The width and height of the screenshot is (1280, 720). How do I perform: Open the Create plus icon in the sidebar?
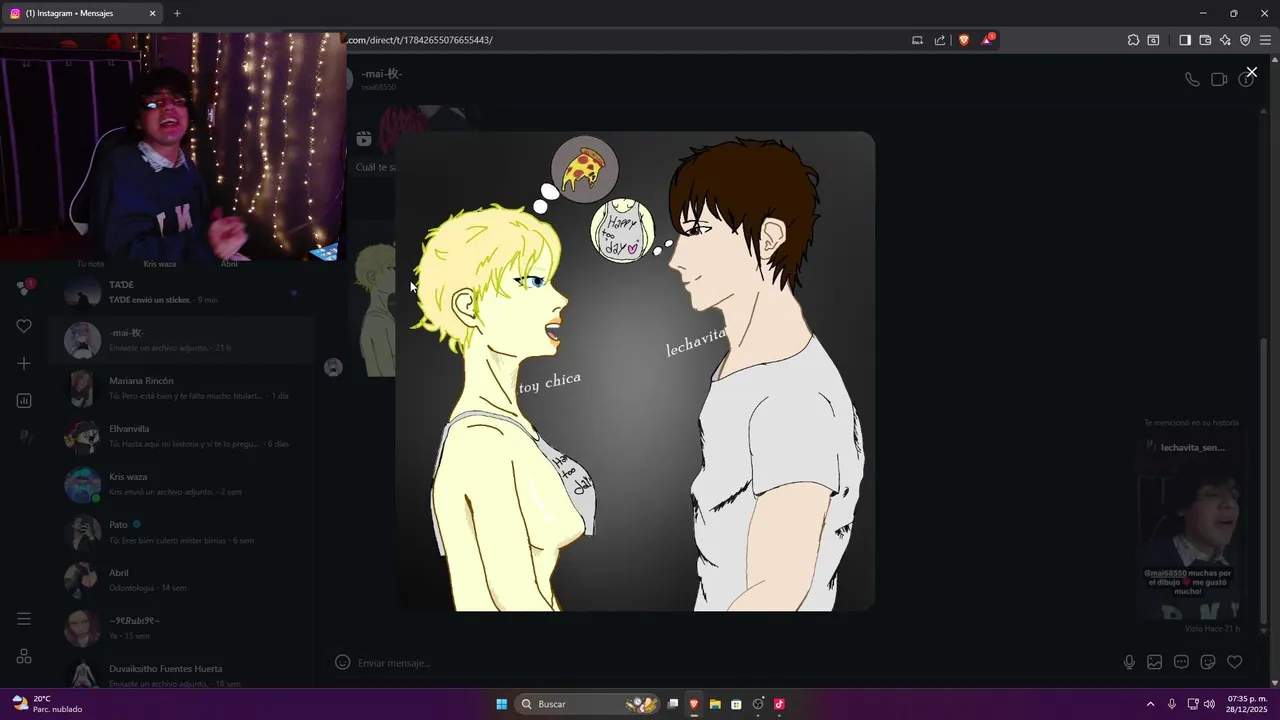pos(24,363)
